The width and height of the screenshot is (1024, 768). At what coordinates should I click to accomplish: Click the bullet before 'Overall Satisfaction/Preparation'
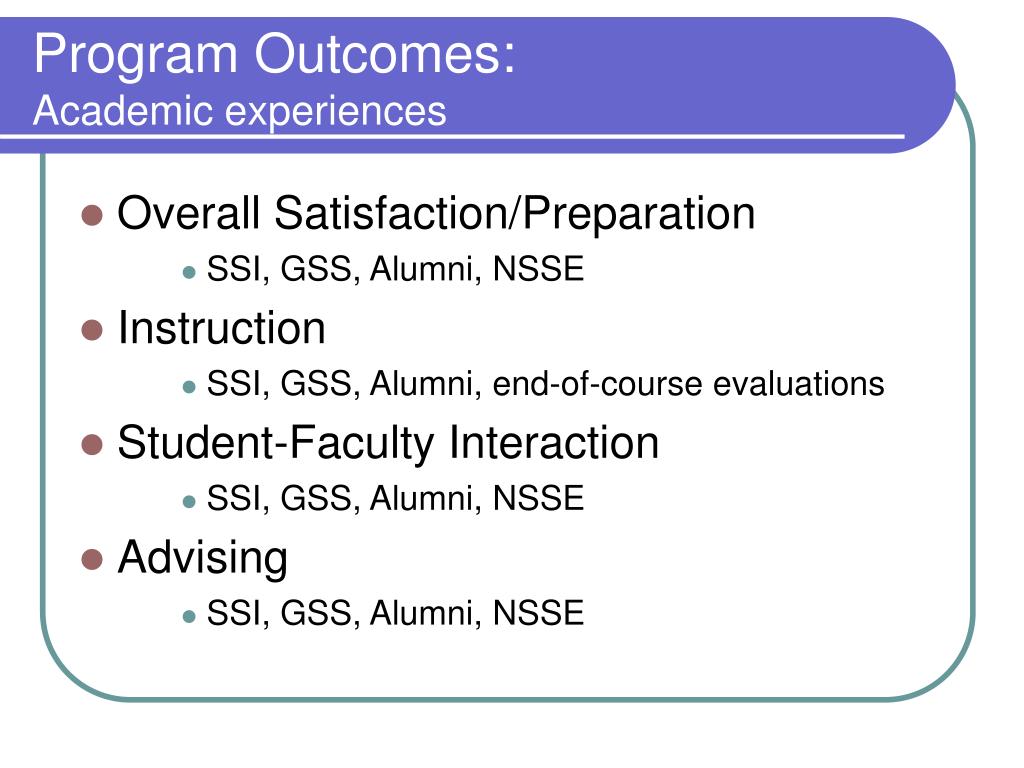(x=92, y=215)
